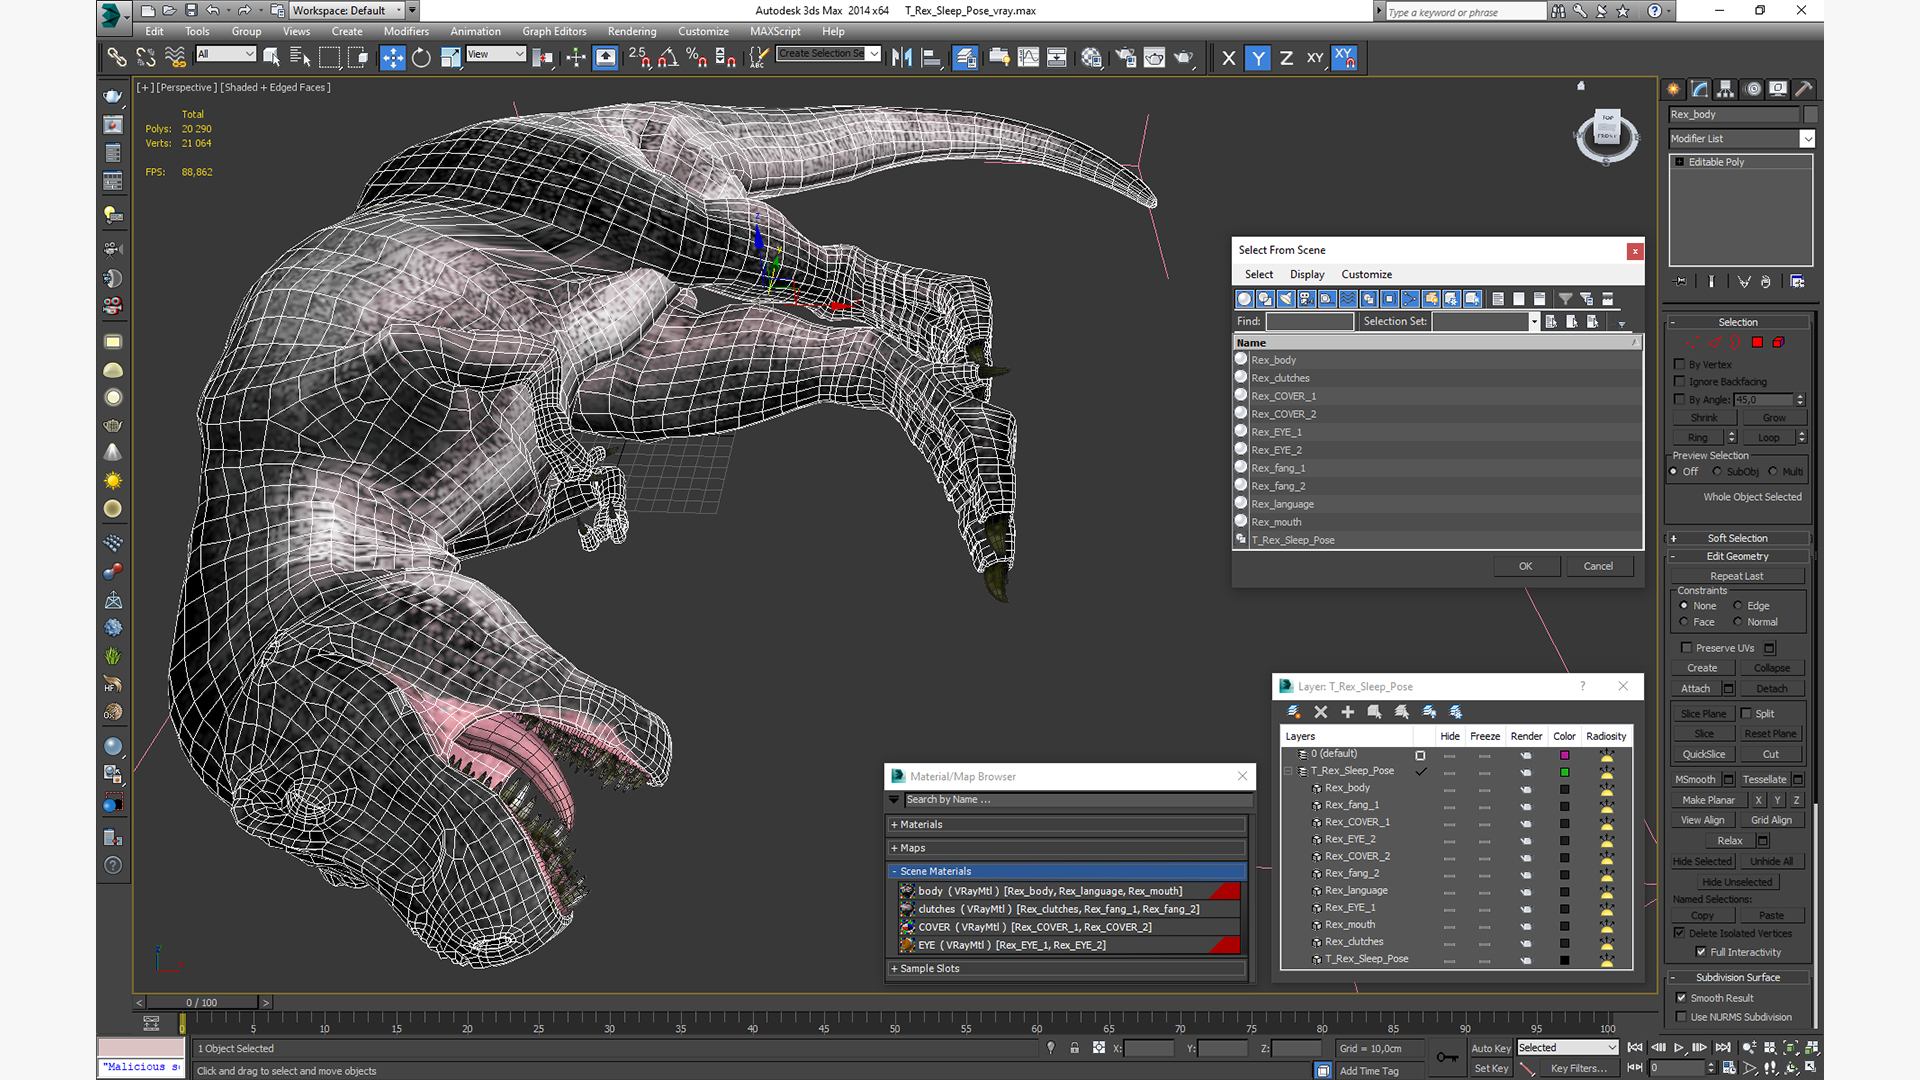The height and width of the screenshot is (1080, 1920).
Task: Choose Face constraint radio button
Action: 1684,622
